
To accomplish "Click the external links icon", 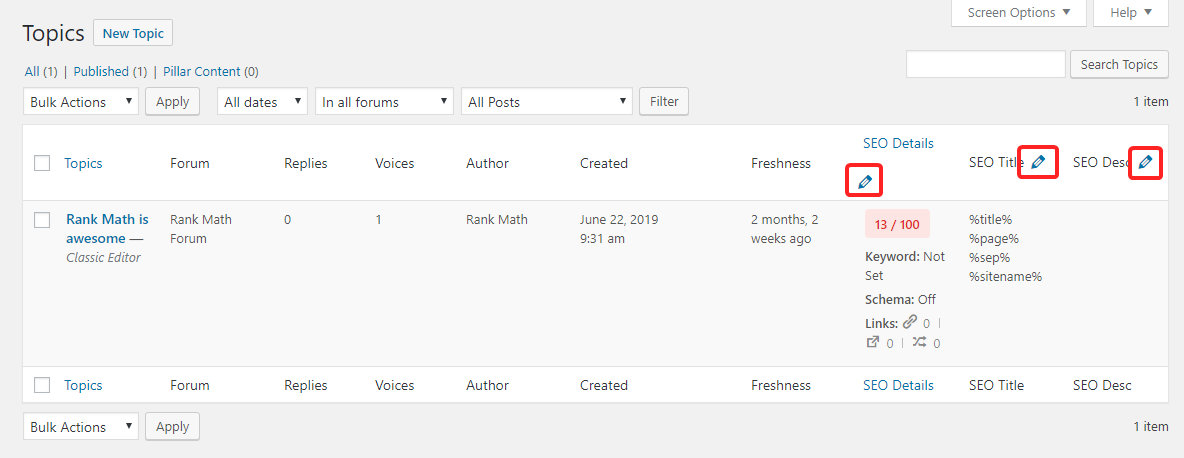I will click(872, 342).
